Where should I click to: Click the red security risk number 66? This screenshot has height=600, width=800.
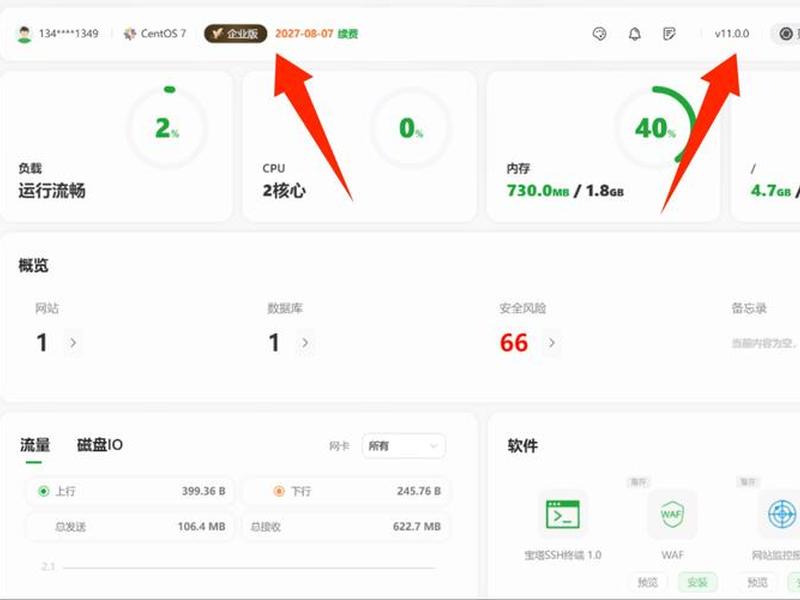[x=514, y=343]
